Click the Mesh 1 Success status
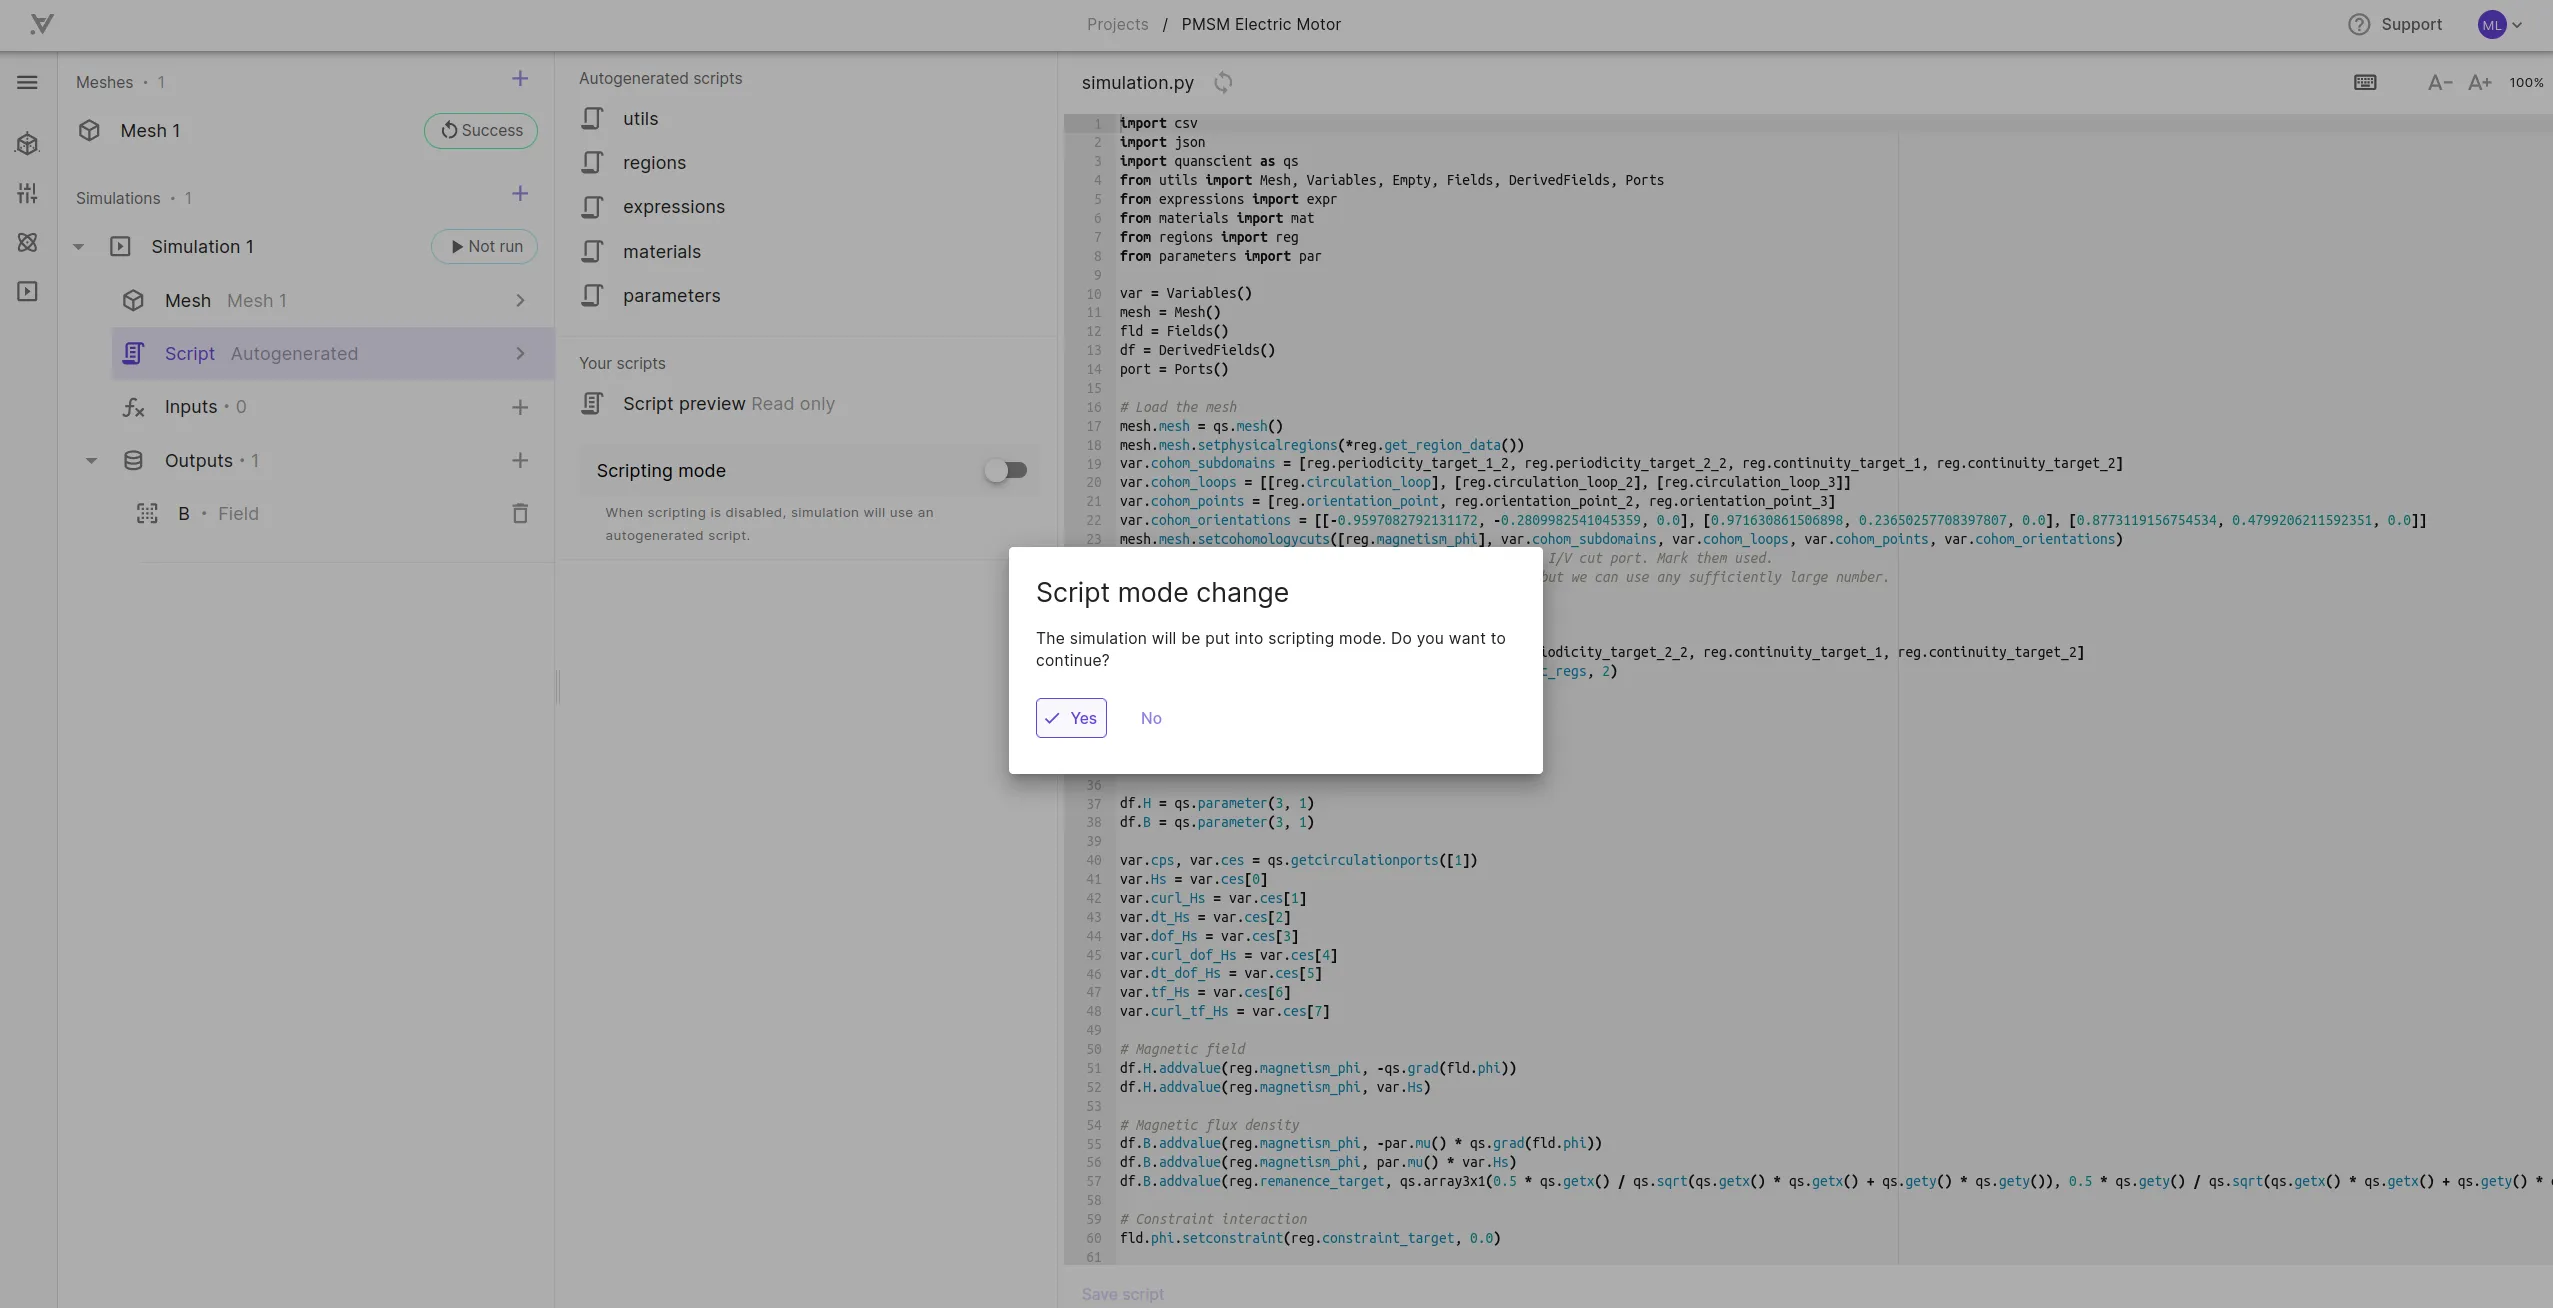The image size is (2553, 1308). 481,131
